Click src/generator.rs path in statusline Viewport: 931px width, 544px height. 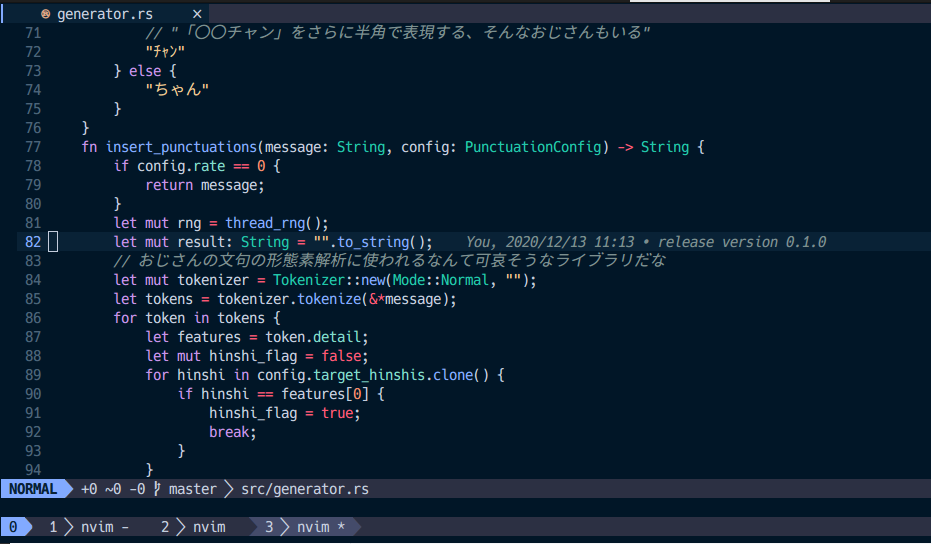coord(305,489)
